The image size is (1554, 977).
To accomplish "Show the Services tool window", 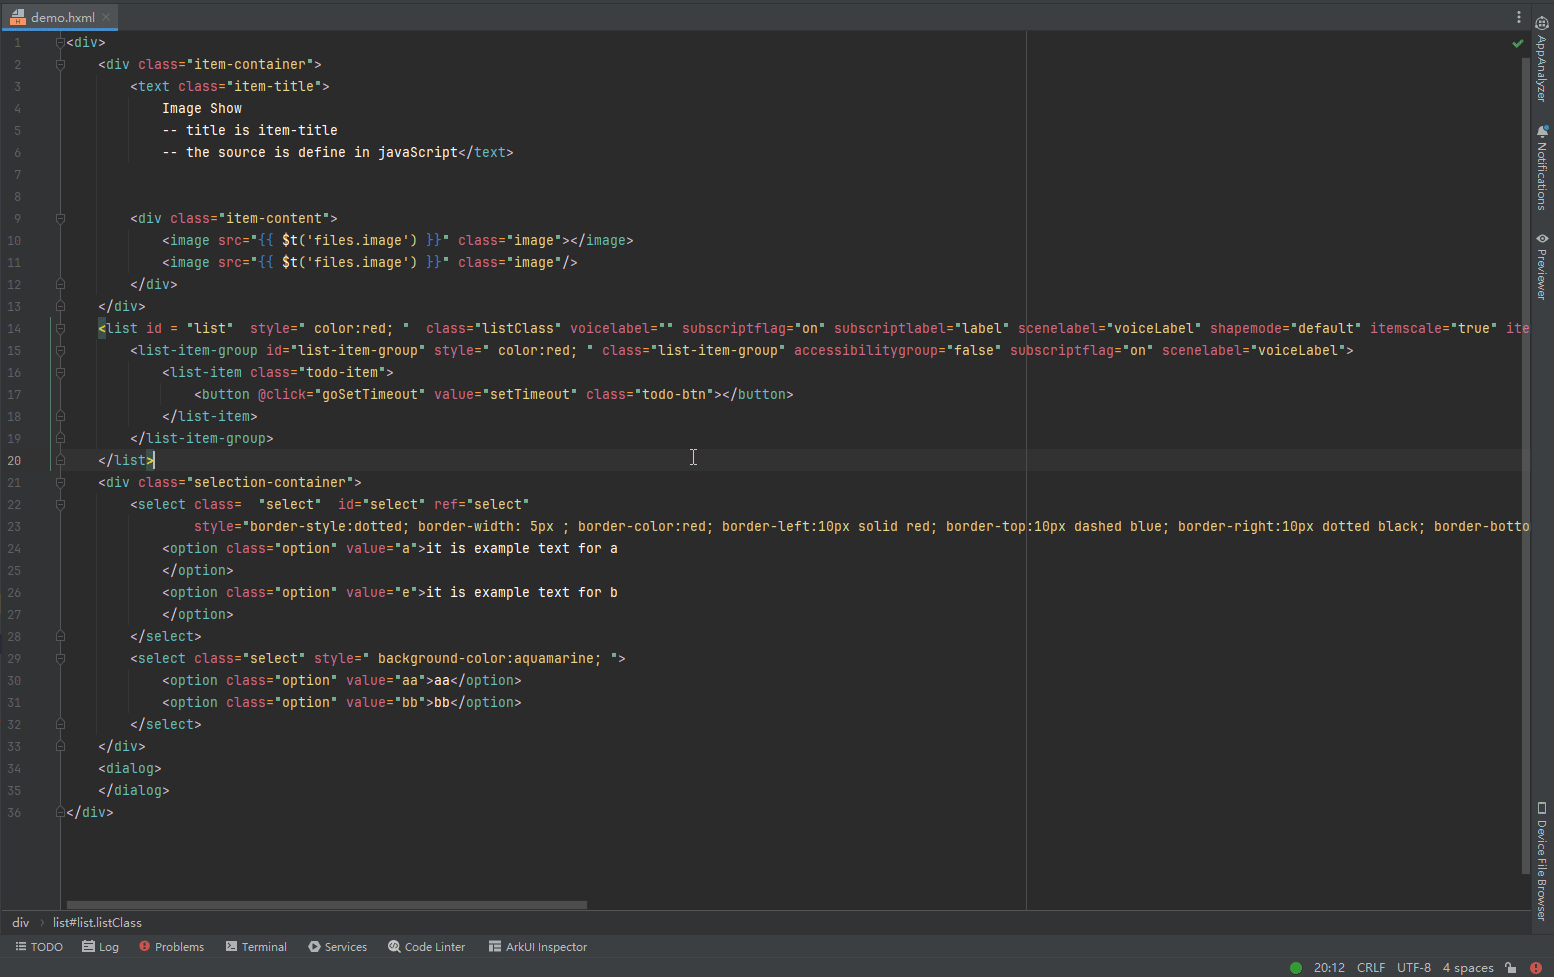I will click(x=337, y=947).
